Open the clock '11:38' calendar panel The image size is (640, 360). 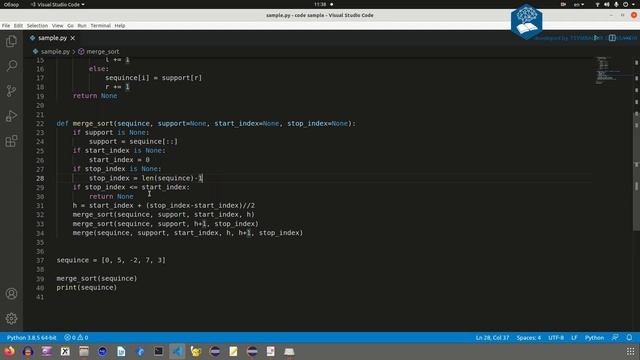[x=320, y=4]
